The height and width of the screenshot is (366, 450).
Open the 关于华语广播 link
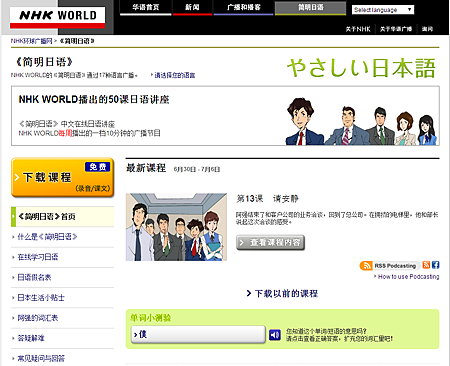coord(396,29)
